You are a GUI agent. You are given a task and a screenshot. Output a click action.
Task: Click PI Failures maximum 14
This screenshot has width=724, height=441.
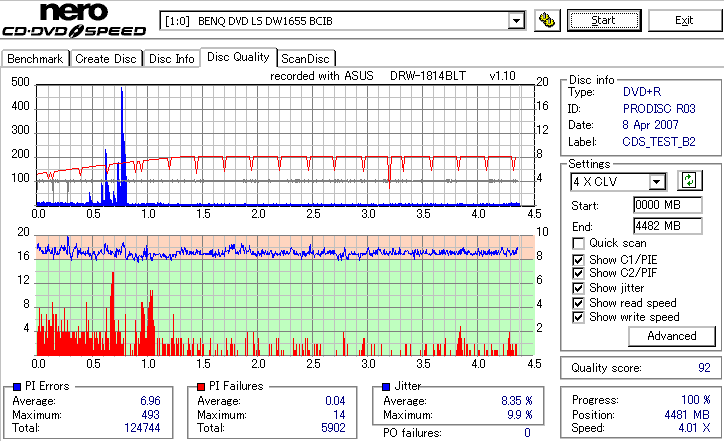coord(339,415)
